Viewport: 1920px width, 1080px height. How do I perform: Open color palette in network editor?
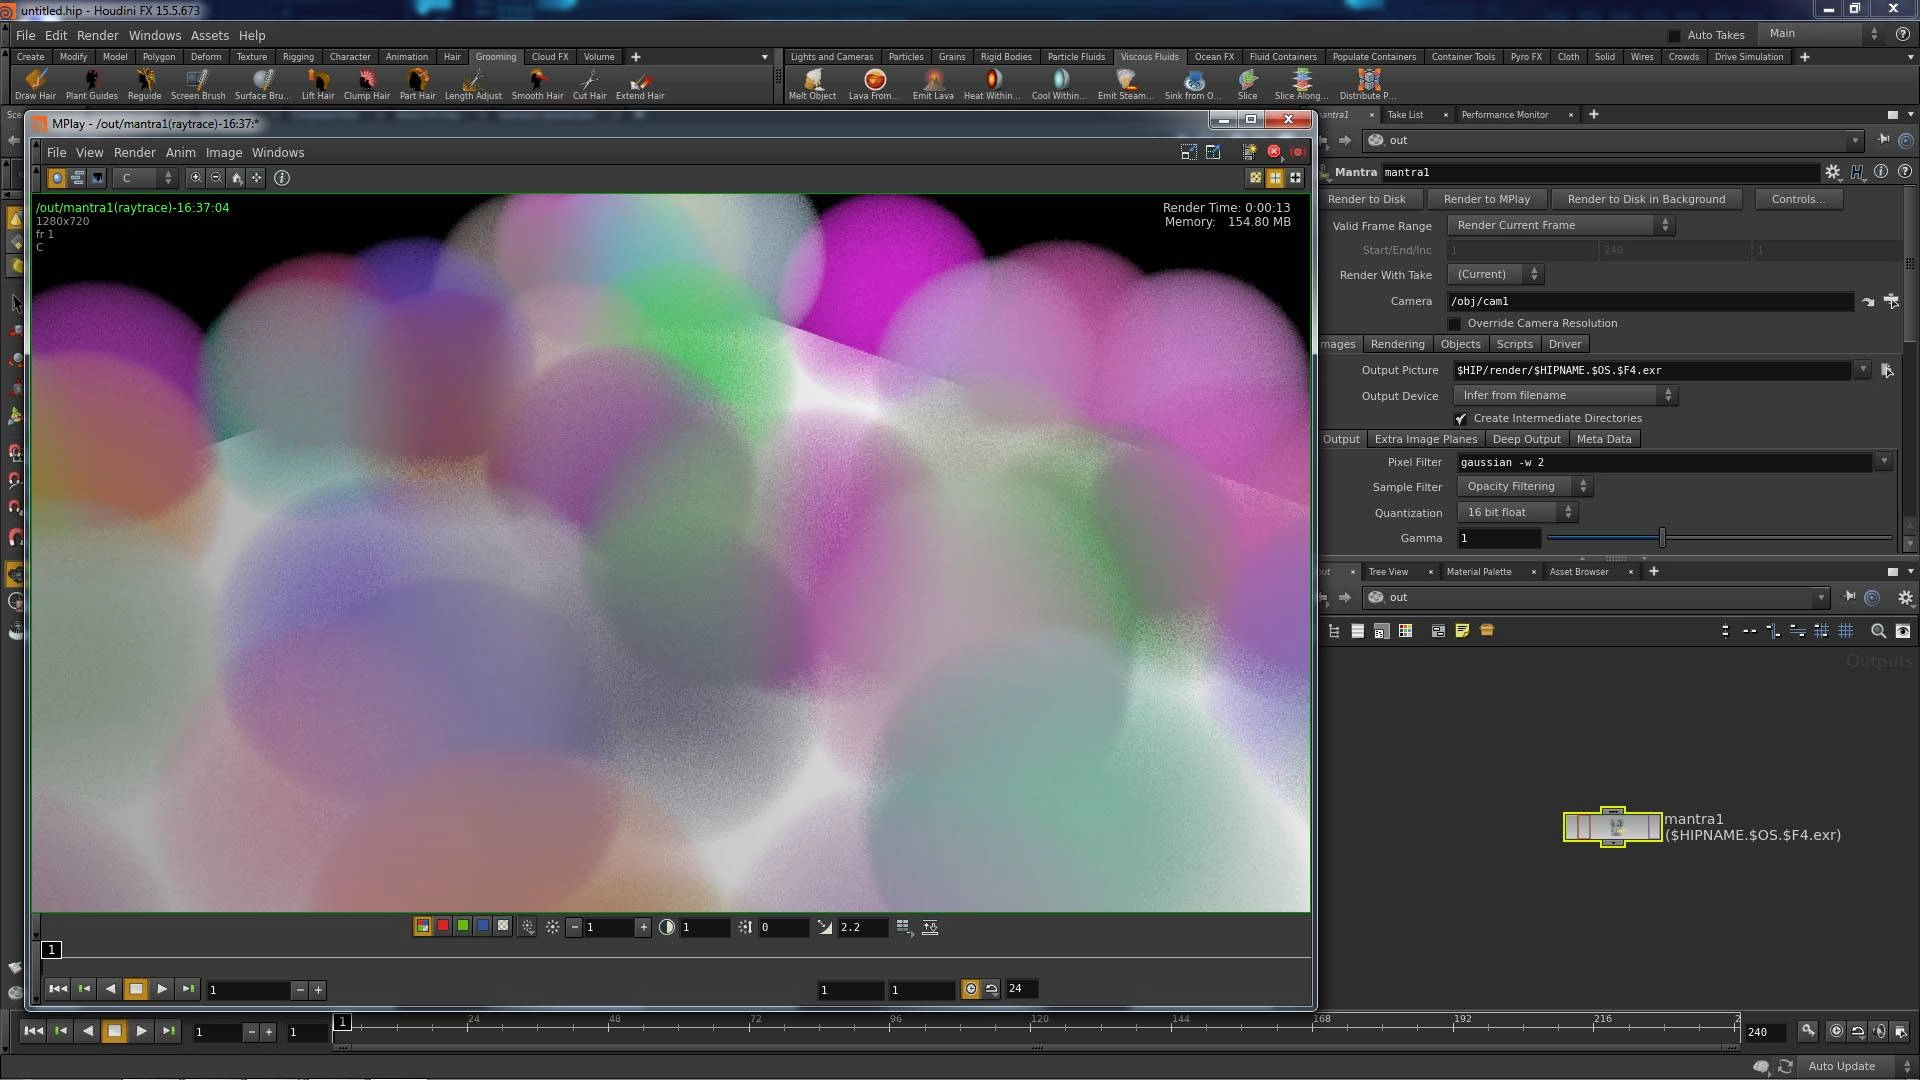tap(1405, 631)
